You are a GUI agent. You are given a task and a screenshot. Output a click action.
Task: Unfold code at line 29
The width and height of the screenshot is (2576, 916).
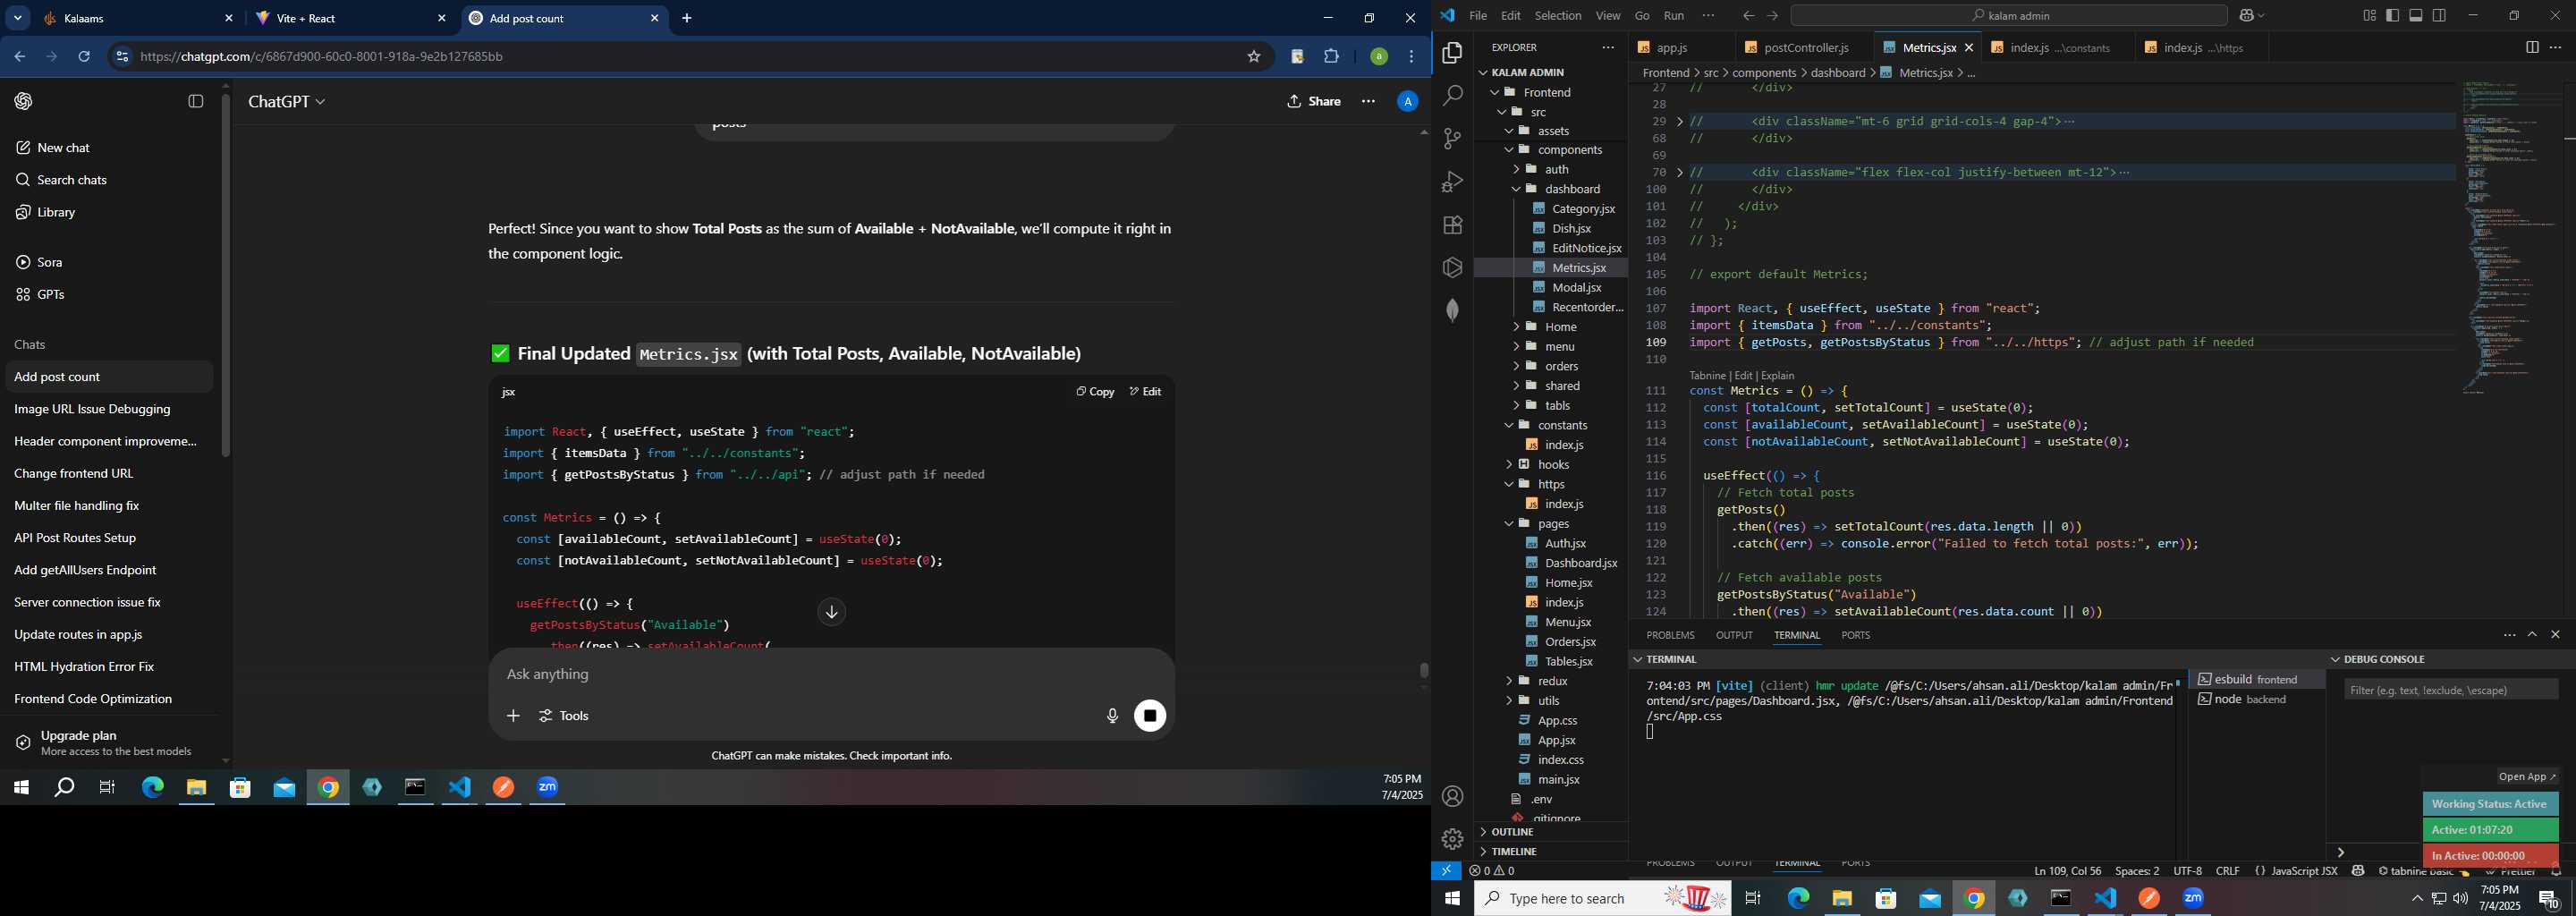(x=1680, y=122)
